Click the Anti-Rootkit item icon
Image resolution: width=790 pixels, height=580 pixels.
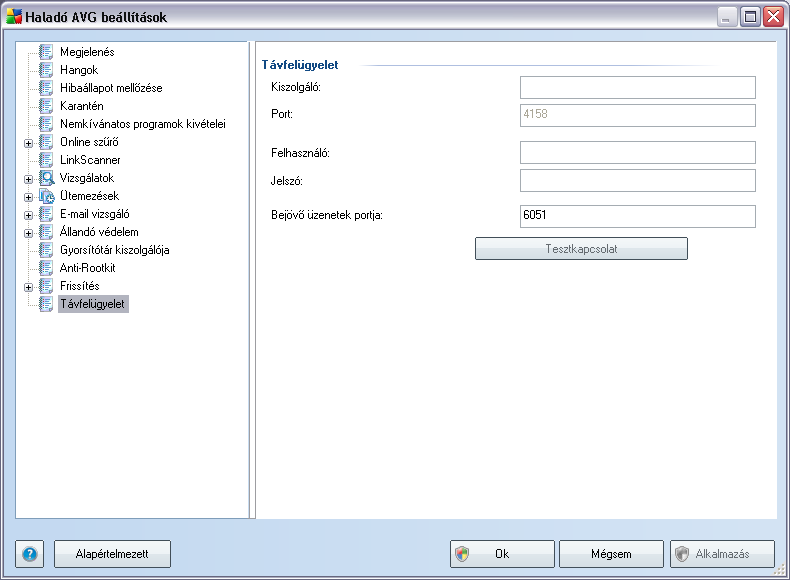click(x=46, y=268)
